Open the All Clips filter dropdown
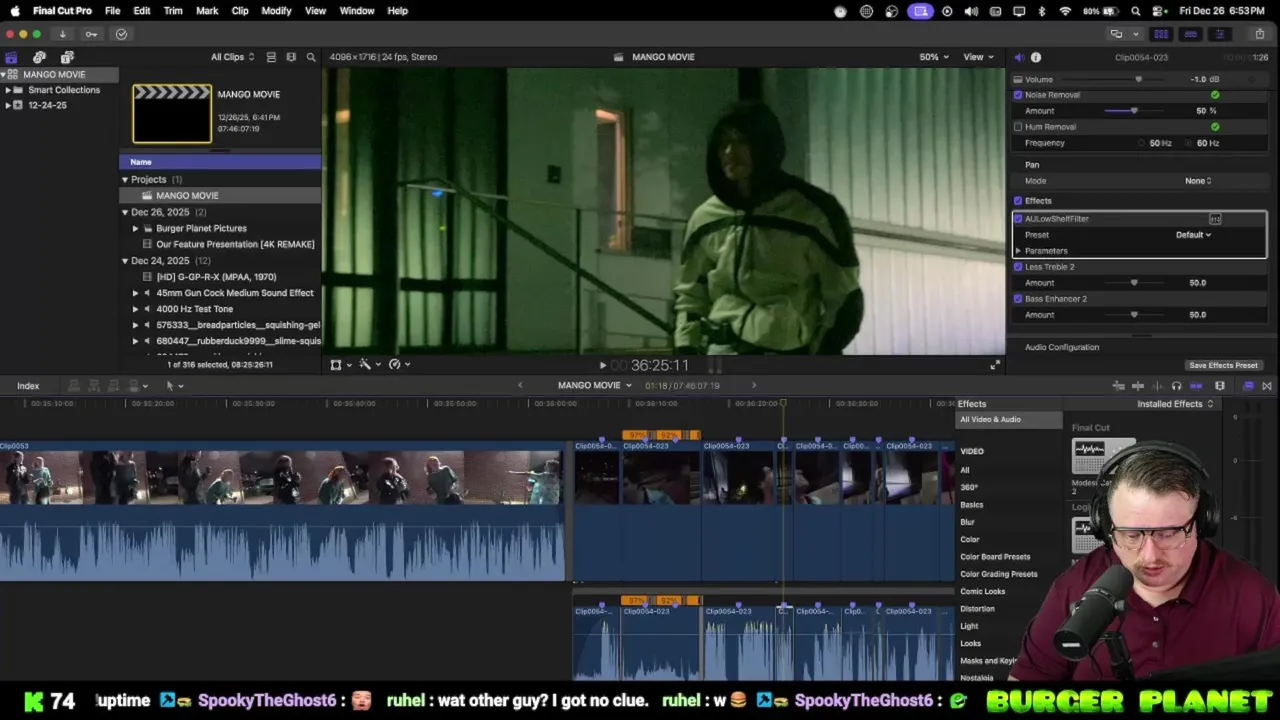 coord(232,57)
